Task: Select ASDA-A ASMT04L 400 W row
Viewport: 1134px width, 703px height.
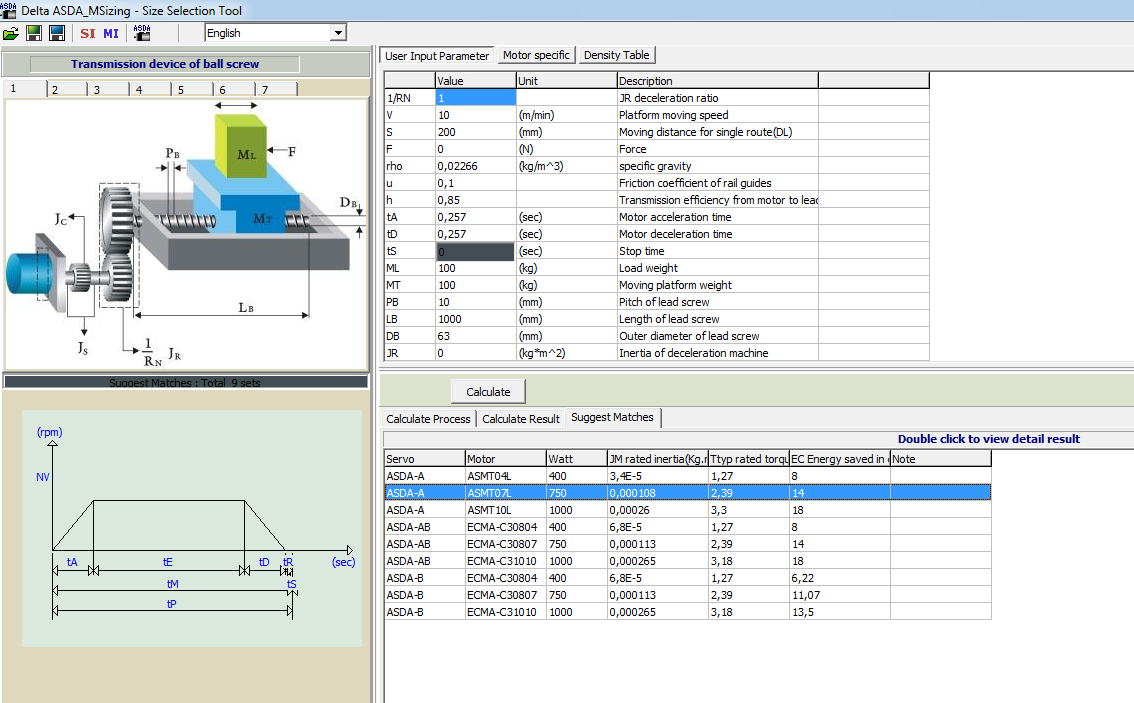Action: coord(688,476)
